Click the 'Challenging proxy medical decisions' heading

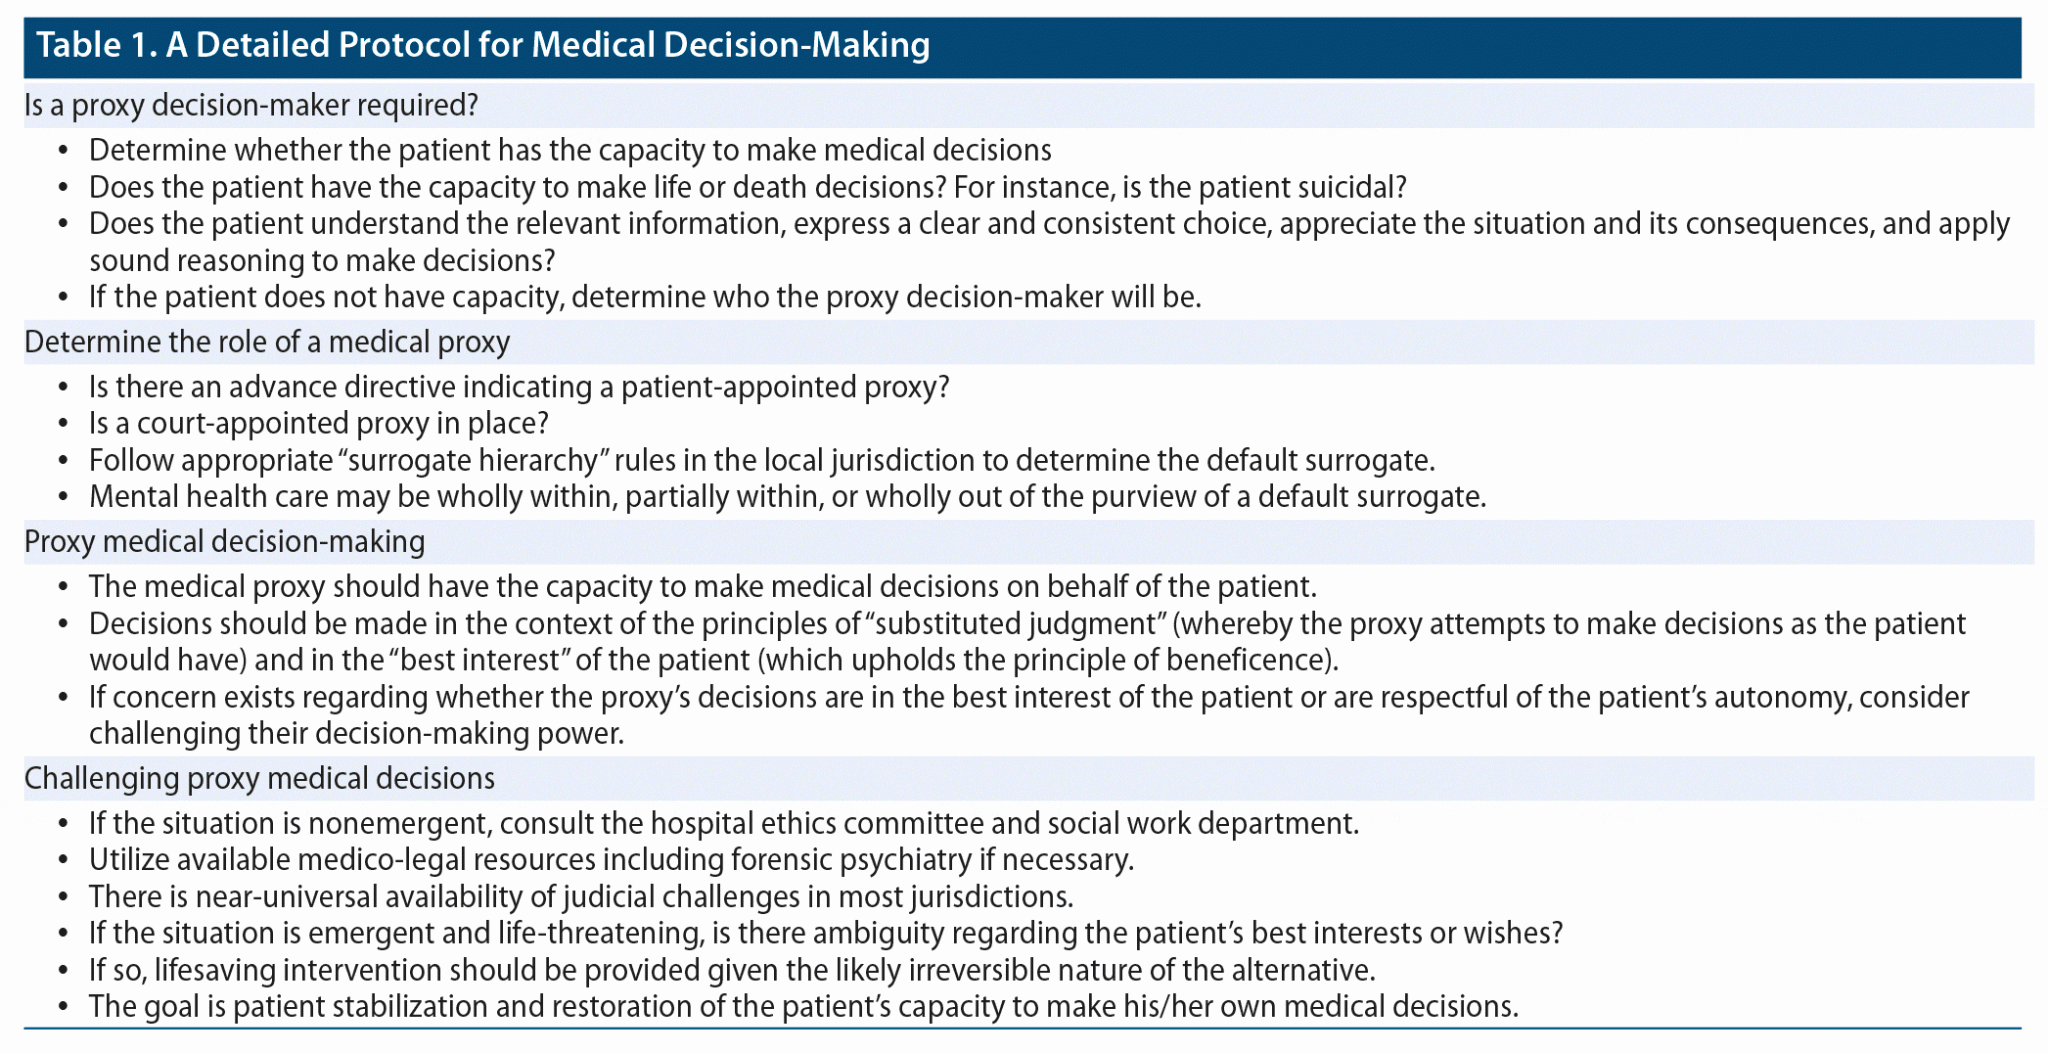pos(259,778)
